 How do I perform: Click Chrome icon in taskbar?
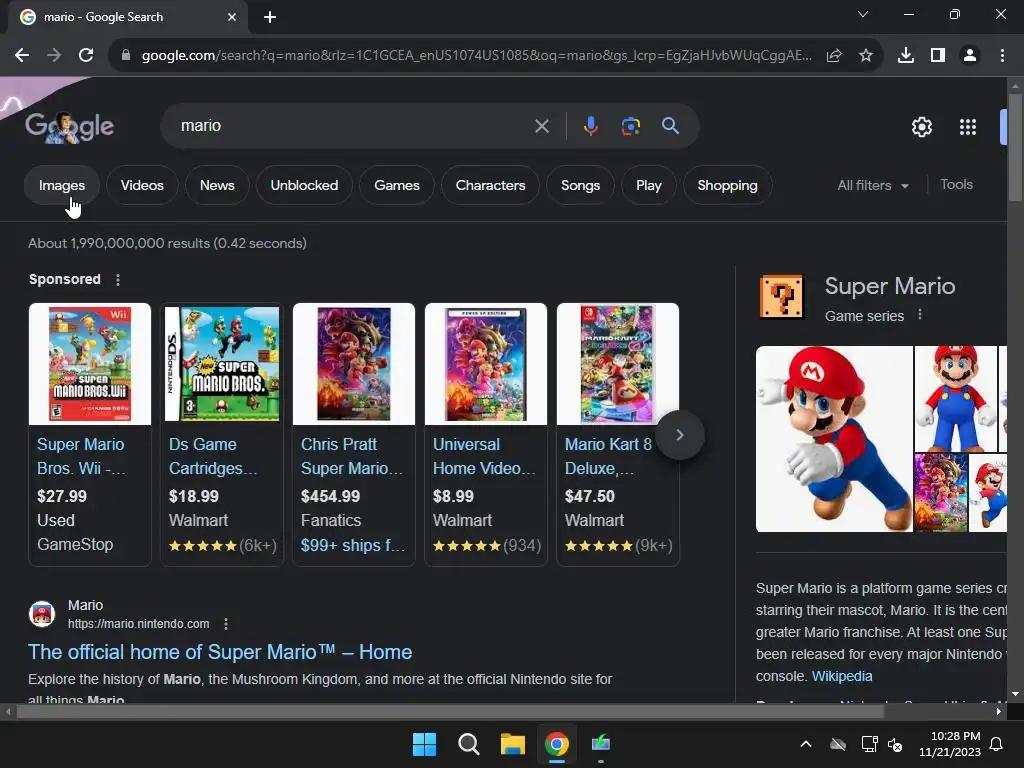pos(556,744)
